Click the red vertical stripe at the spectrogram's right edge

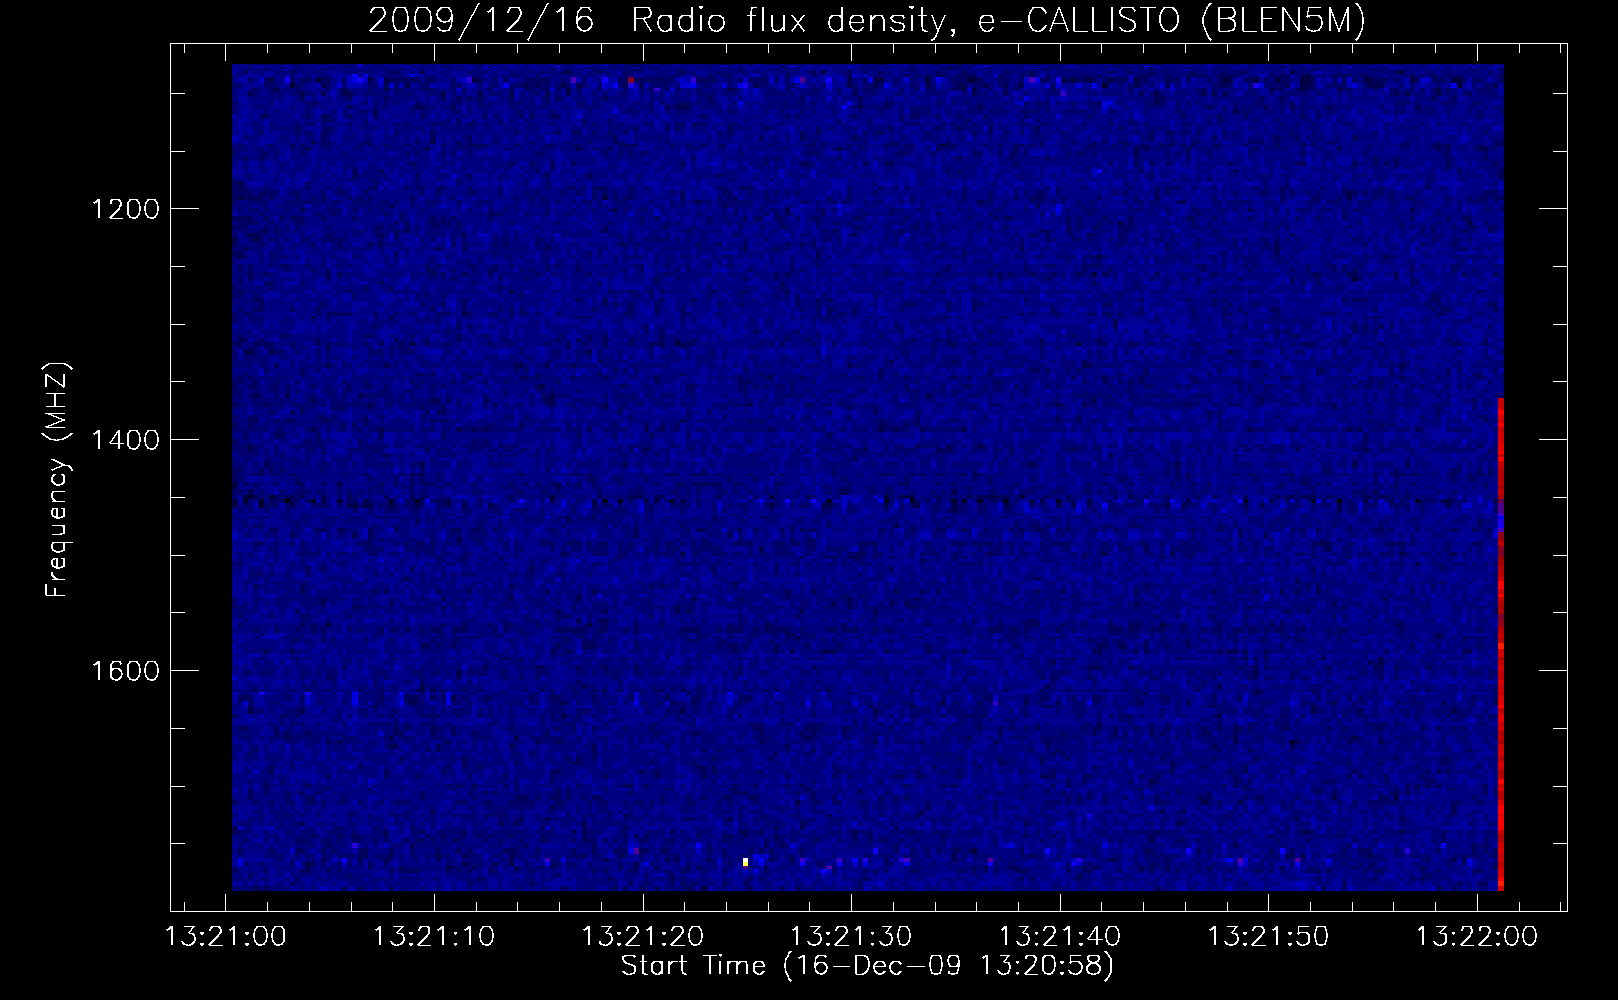(1501, 644)
